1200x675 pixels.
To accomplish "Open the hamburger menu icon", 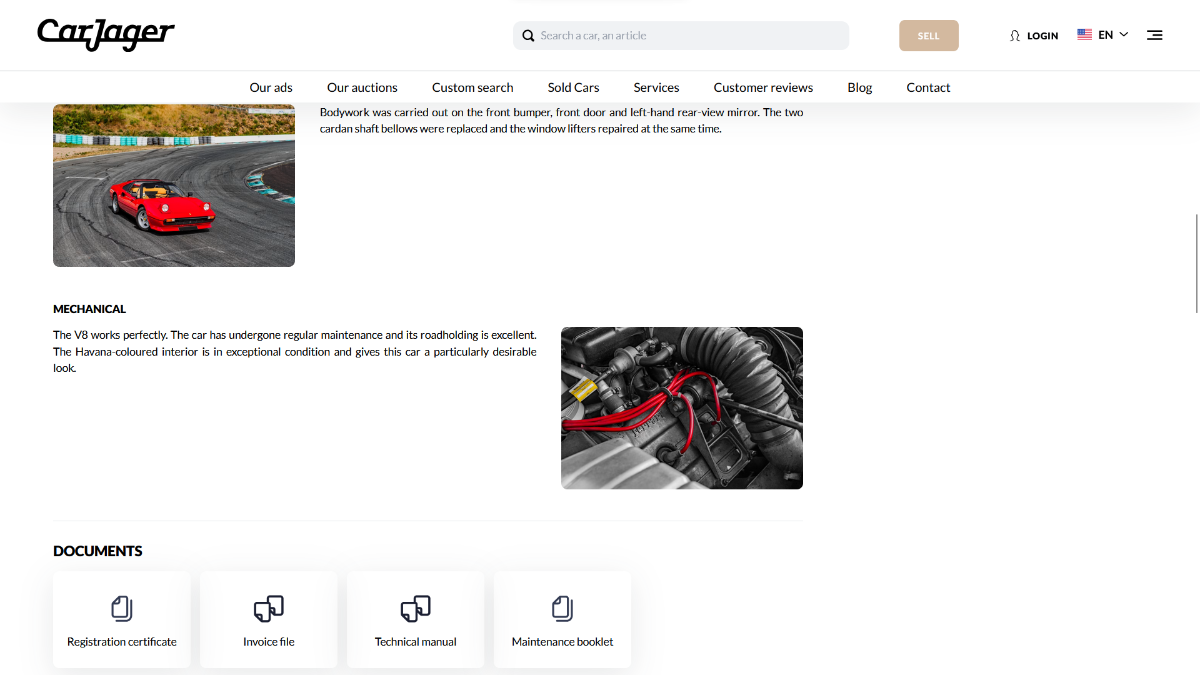I will click(1154, 35).
